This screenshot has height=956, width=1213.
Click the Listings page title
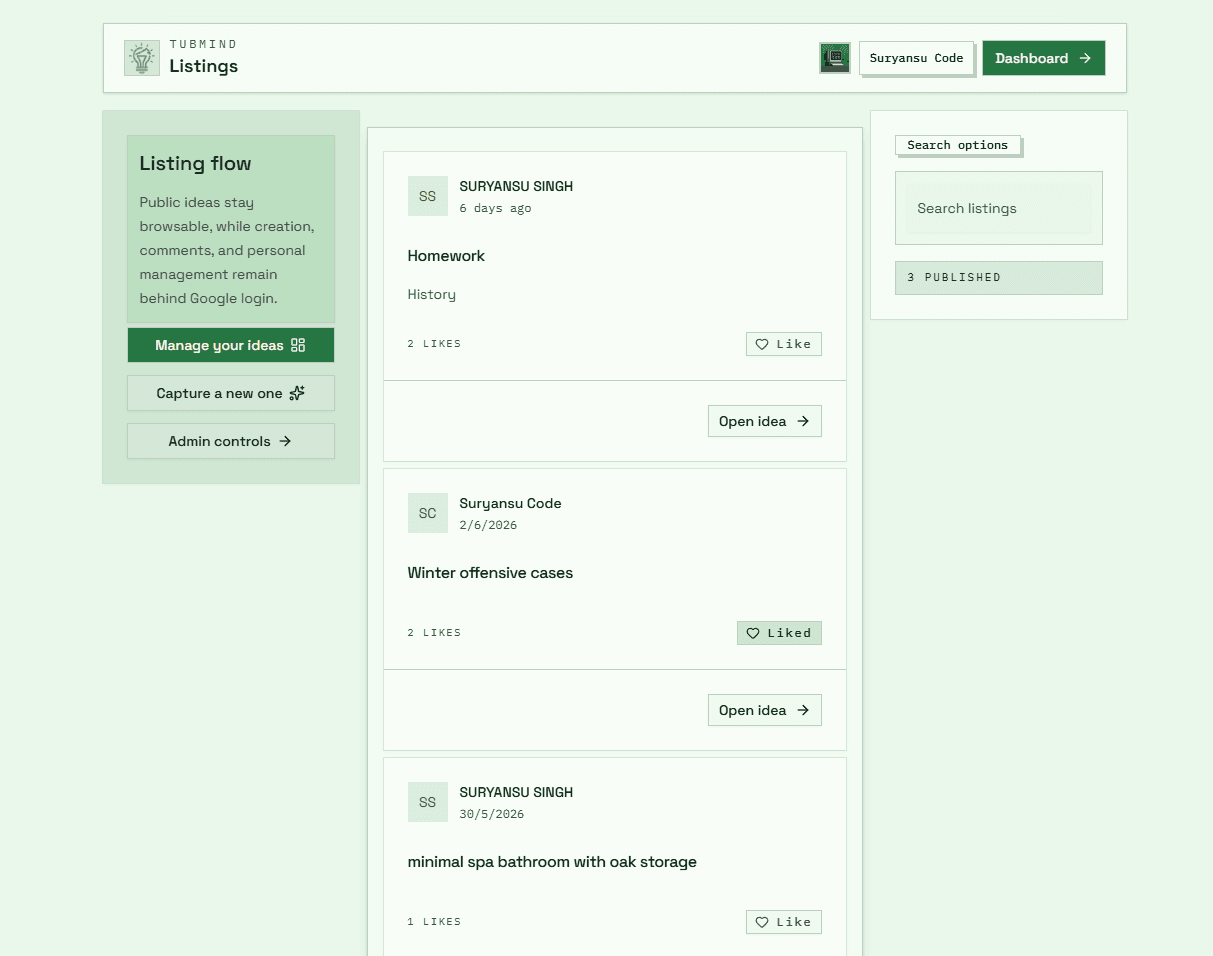tap(203, 66)
